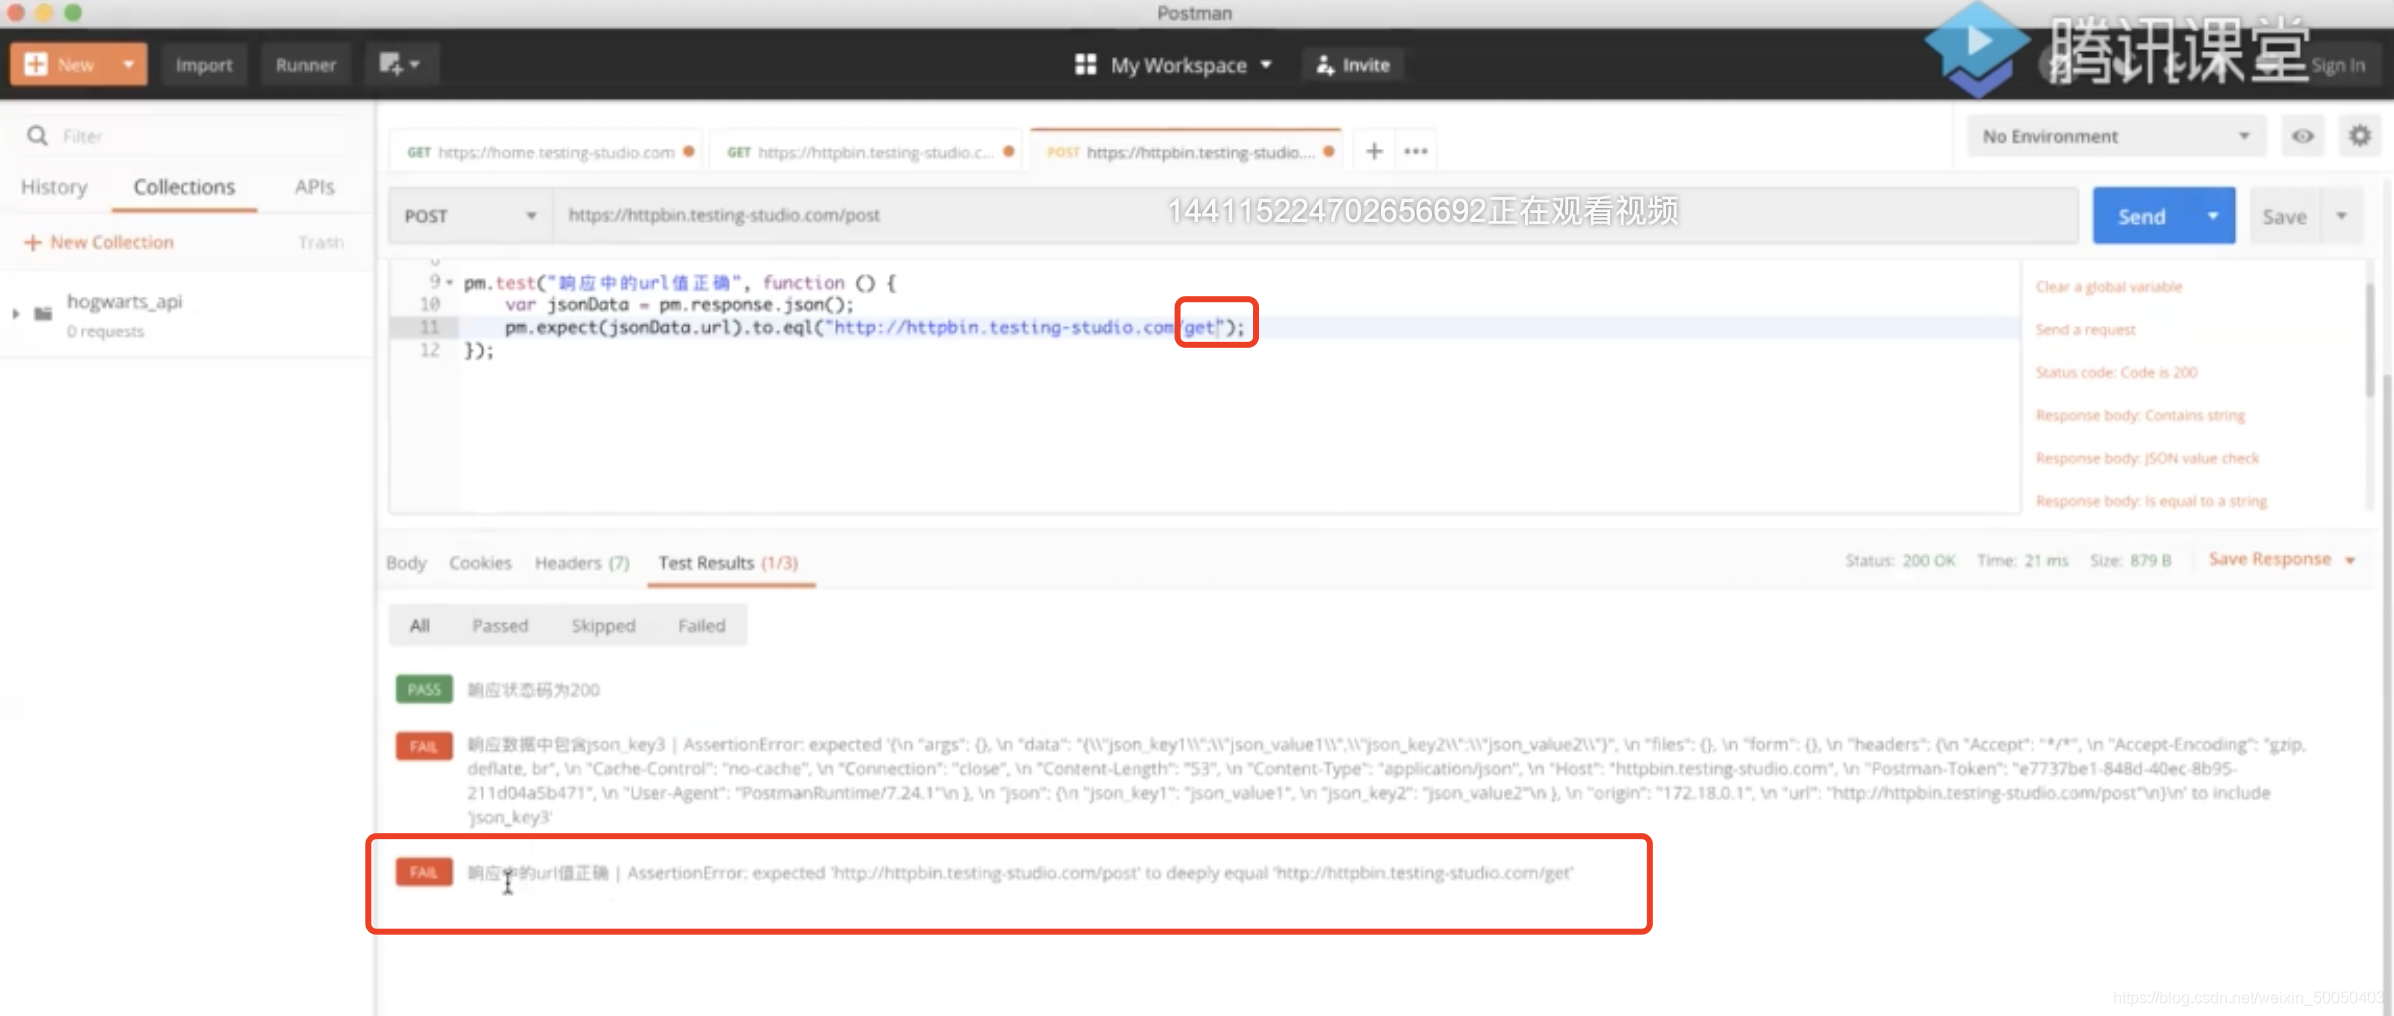Click the Save button
The image size is (2394, 1016).
(x=2284, y=217)
